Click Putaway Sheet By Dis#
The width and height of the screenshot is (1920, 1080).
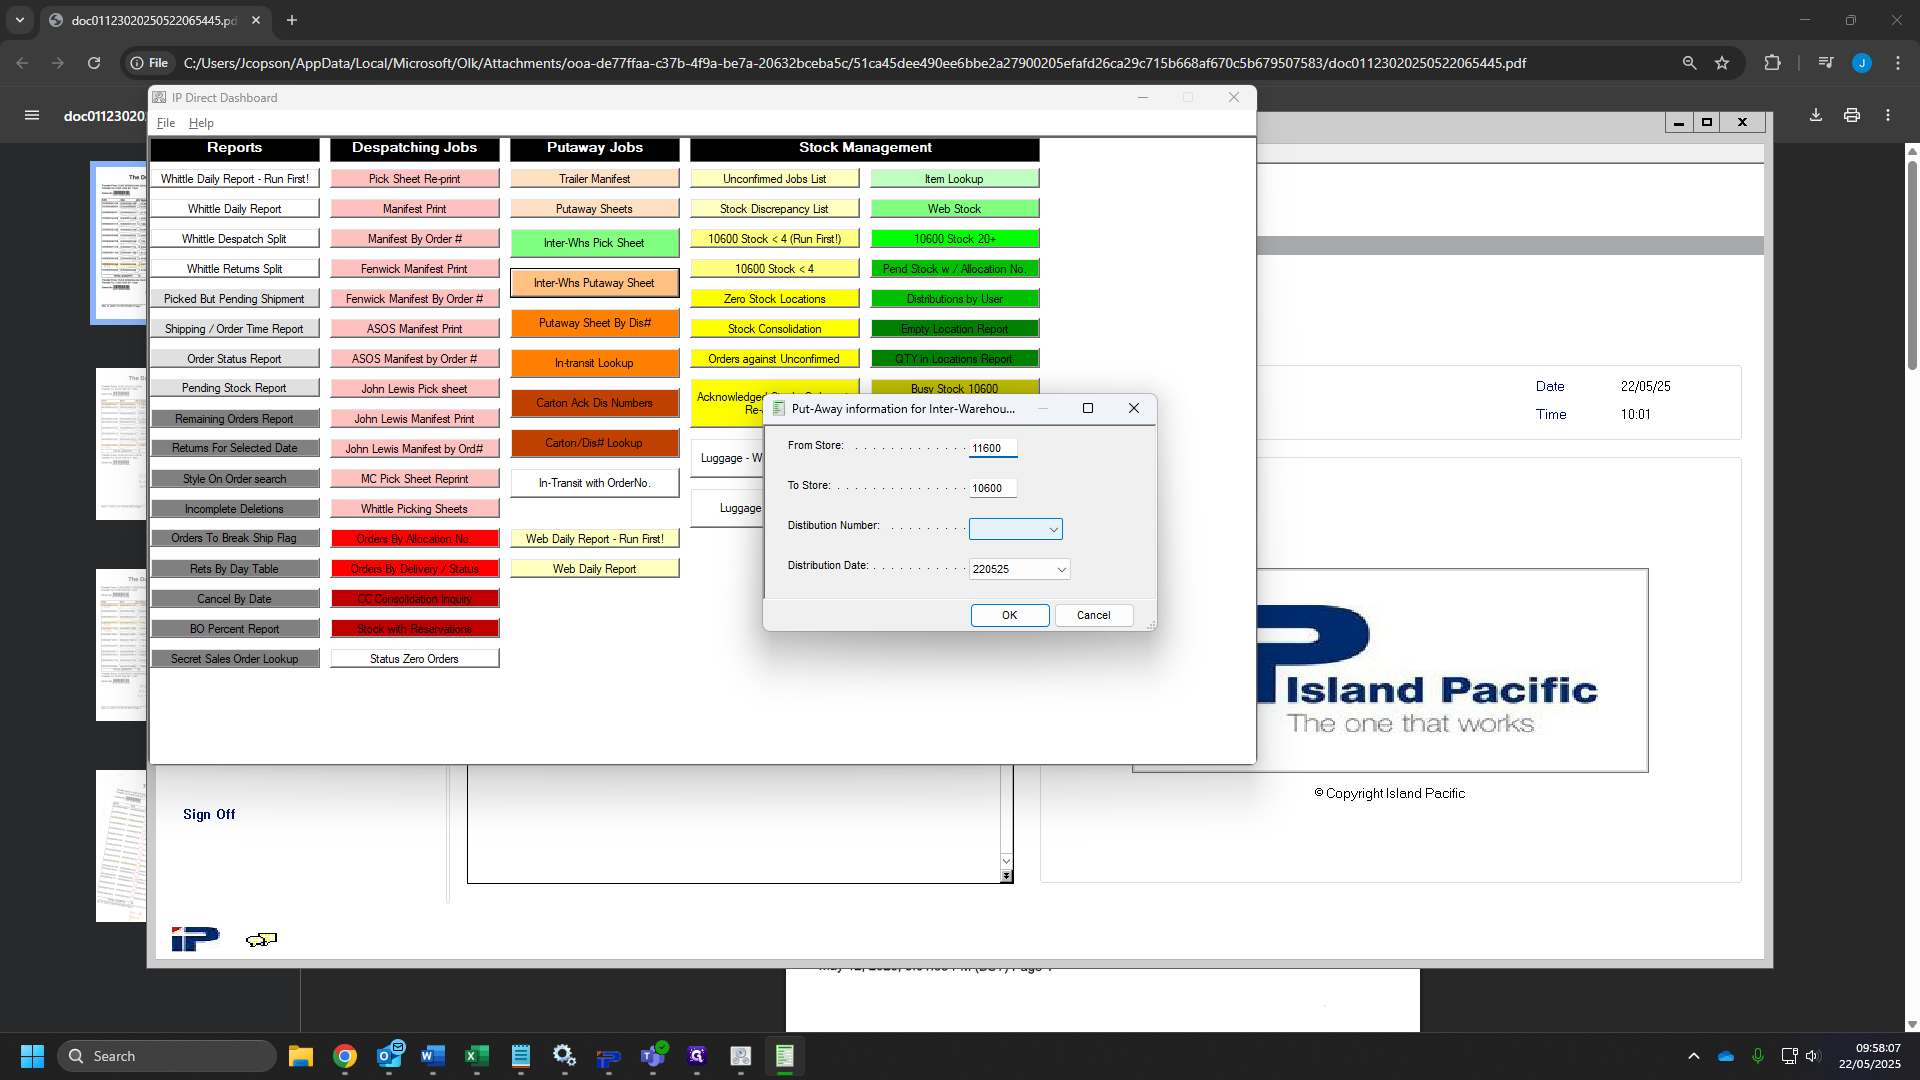coord(594,323)
